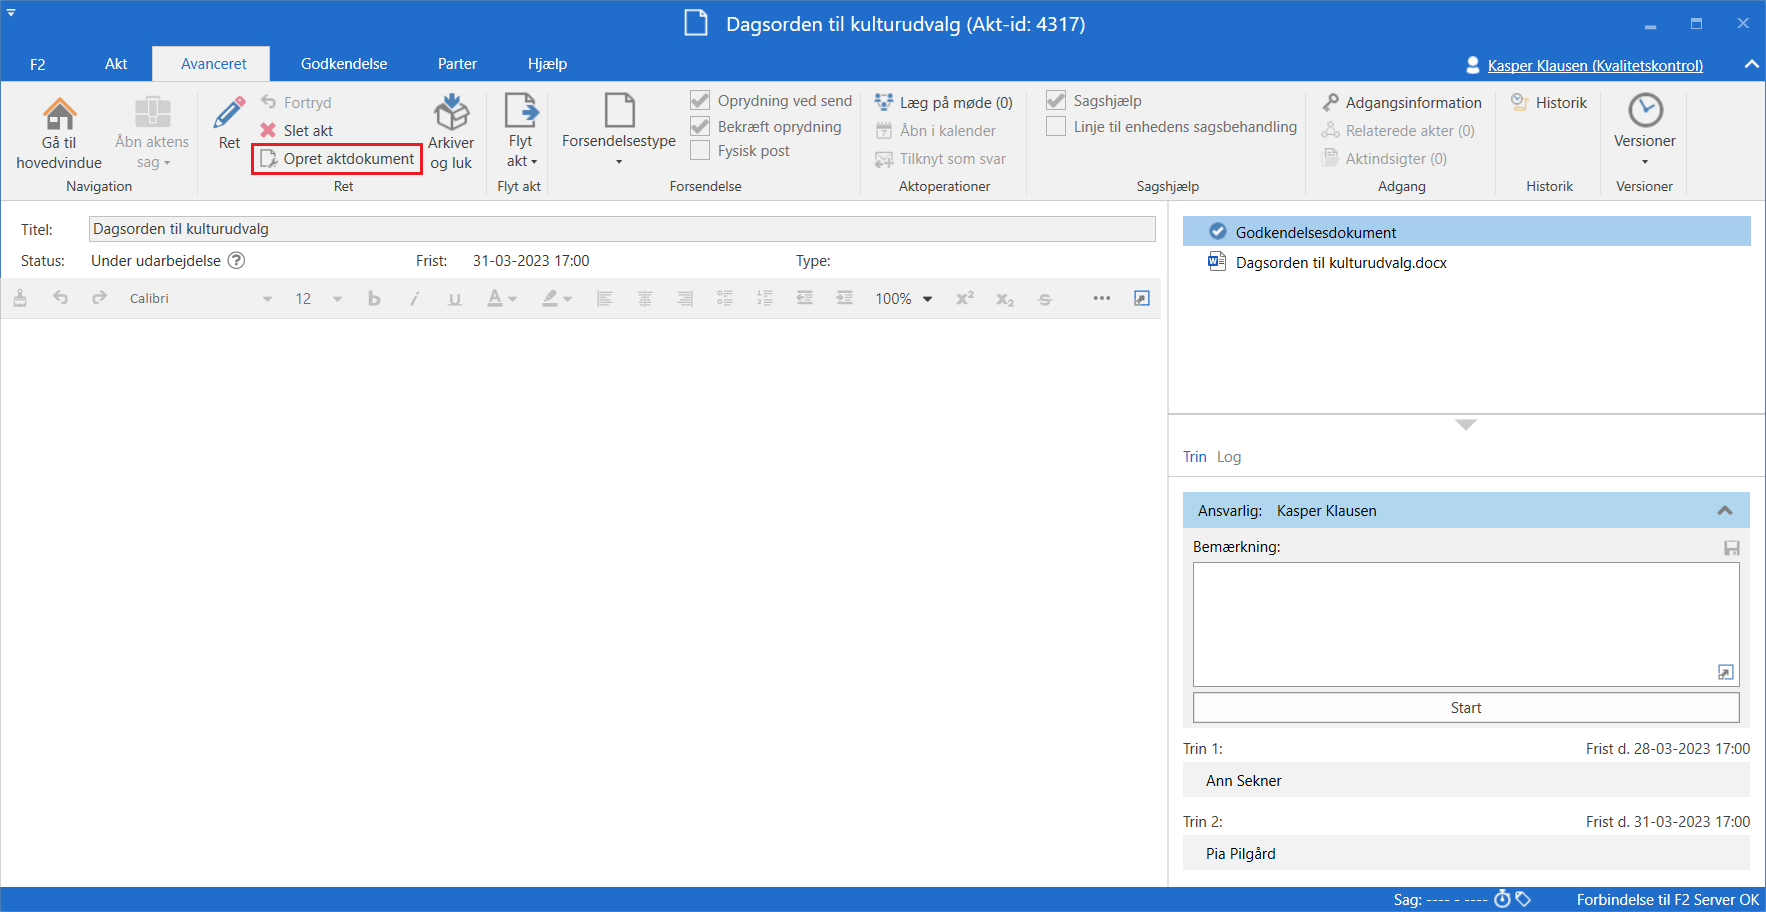Open Aktindsigter
1766x912 pixels.
pyautogui.click(x=1384, y=158)
